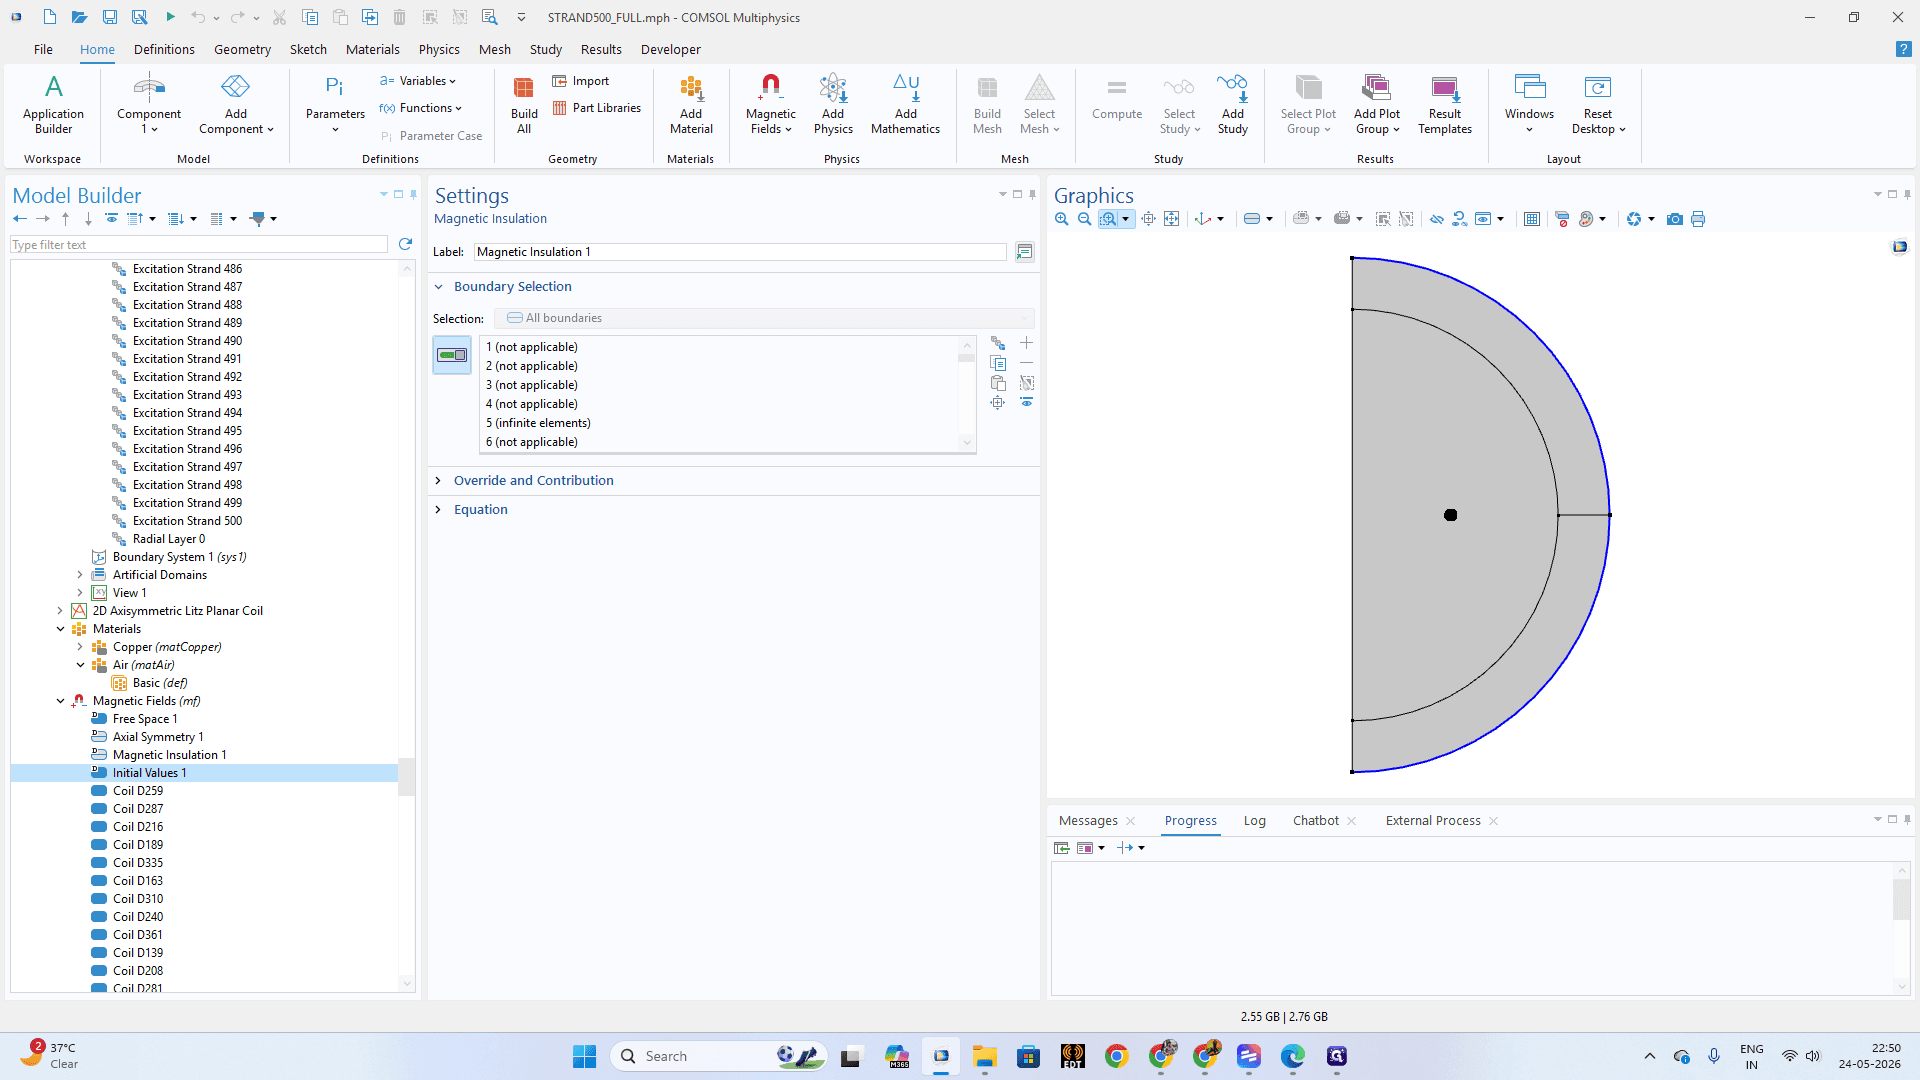Click the Reset Hiding icon in Graphics
The image size is (1920, 1080).
point(1460,219)
